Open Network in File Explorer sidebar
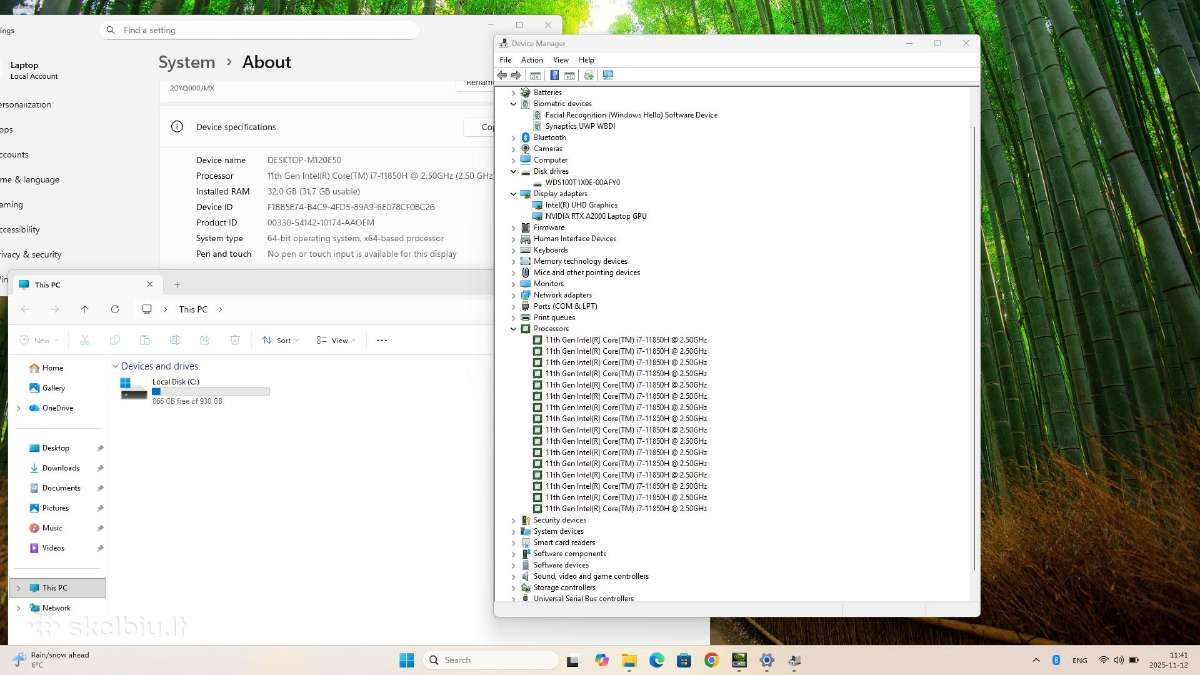This screenshot has height=675, width=1200. tap(50, 608)
